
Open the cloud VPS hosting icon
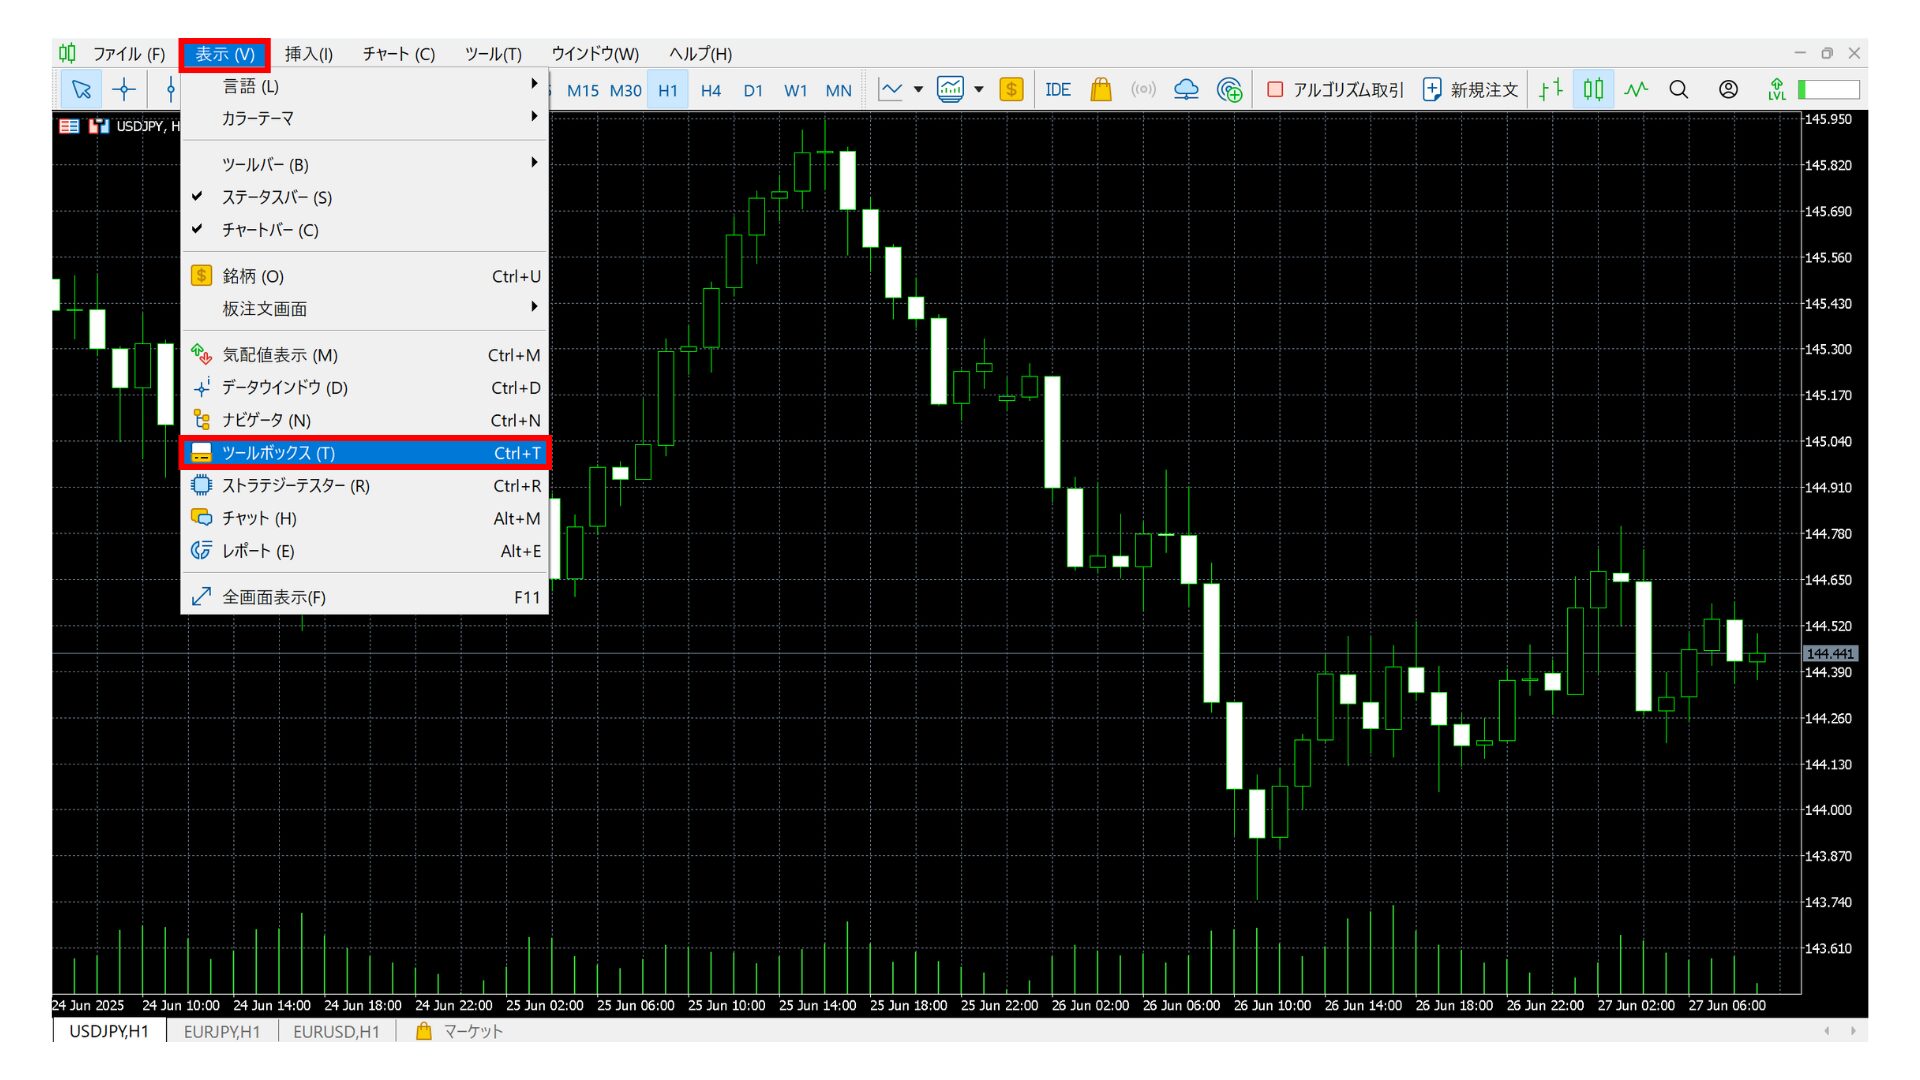click(1186, 90)
